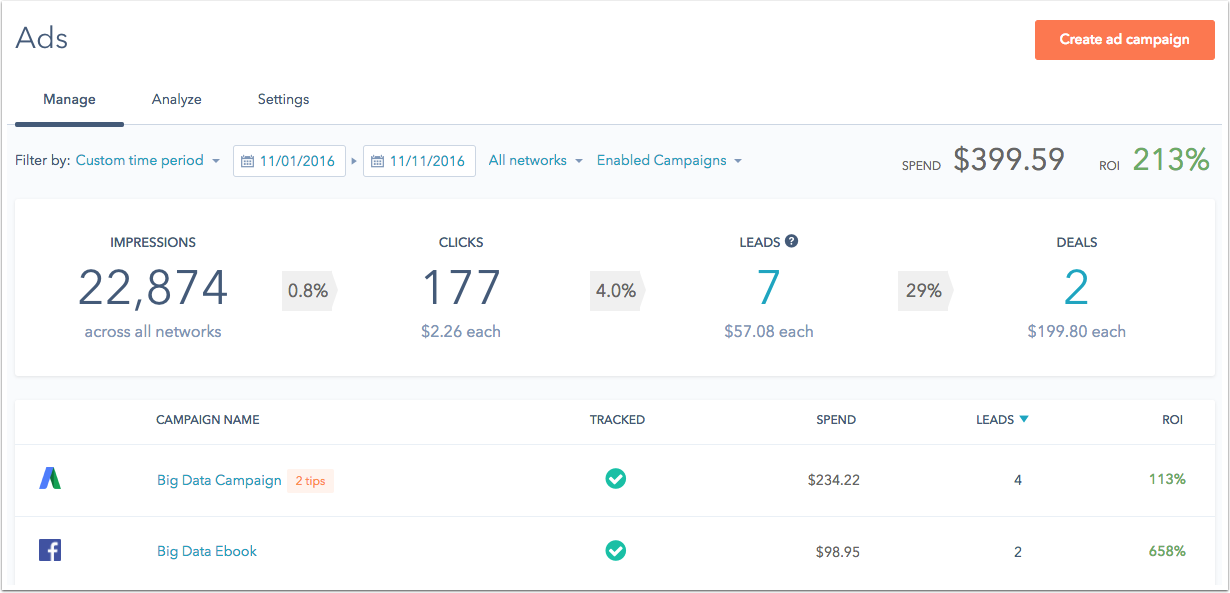
Task: Click the 29% conversion rate tag
Action: pyautogui.click(x=925, y=291)
